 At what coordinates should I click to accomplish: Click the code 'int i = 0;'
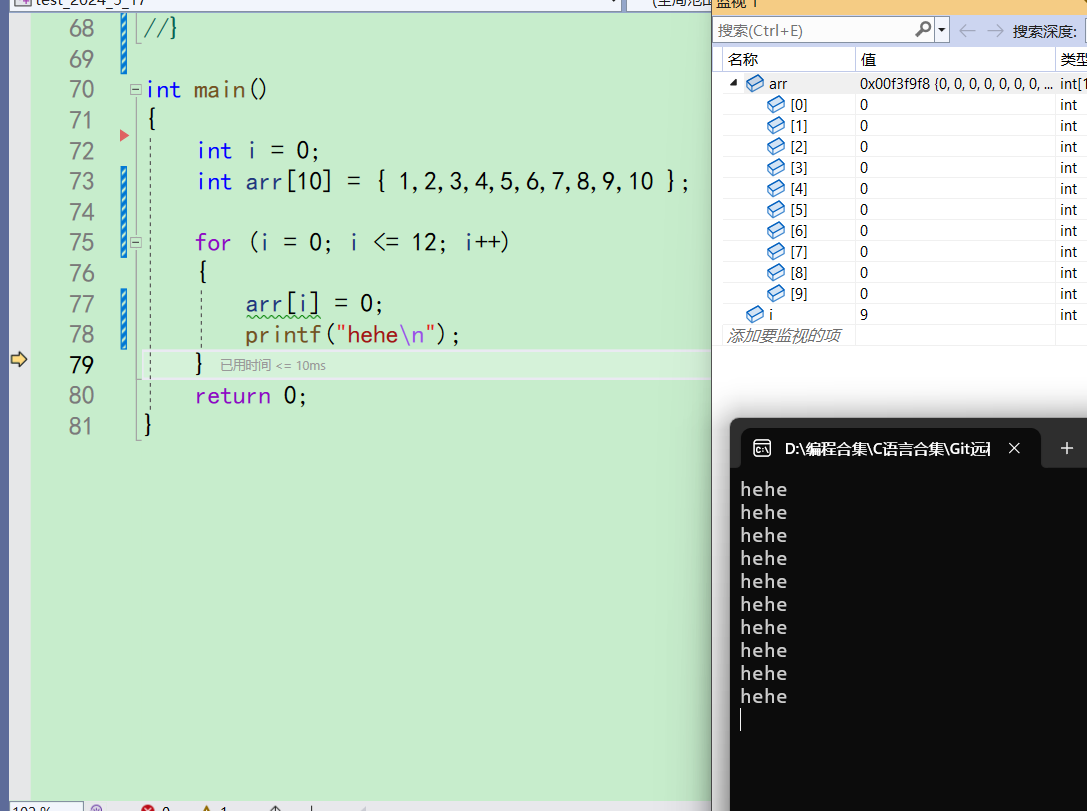tap(258, 150)
